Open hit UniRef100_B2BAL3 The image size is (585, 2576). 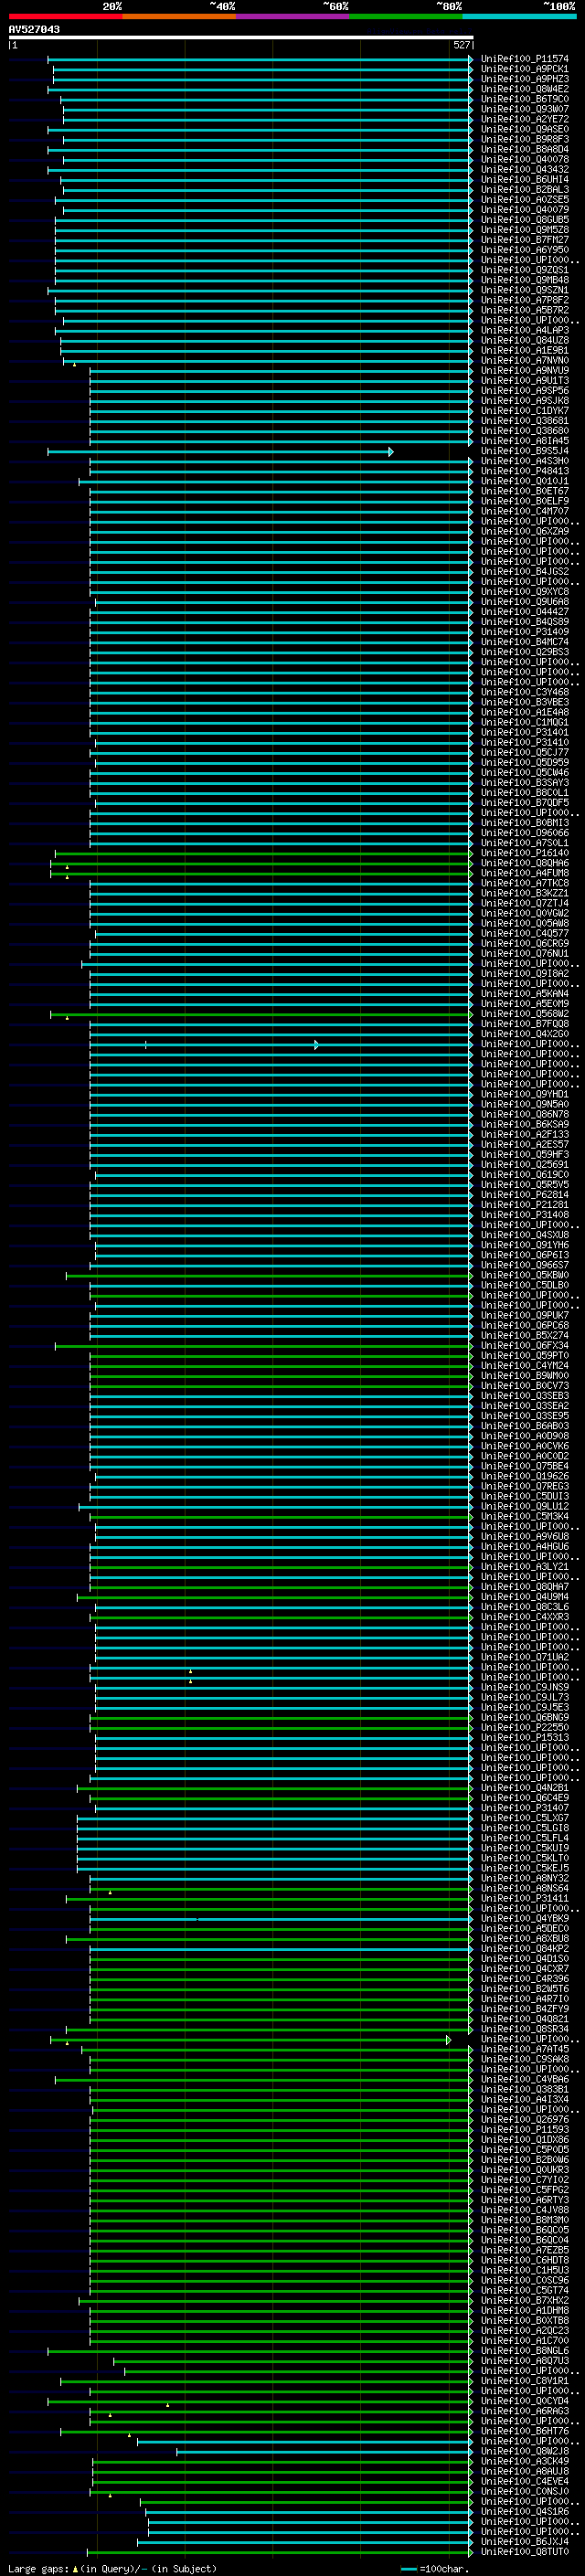(525, 190)
